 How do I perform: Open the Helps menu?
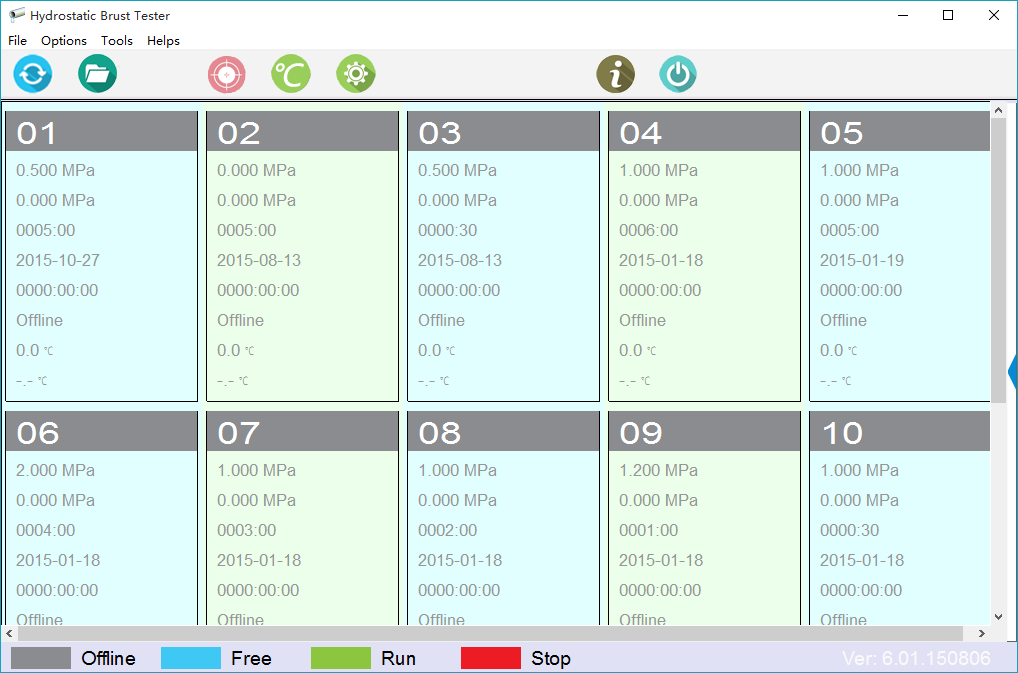163,41
